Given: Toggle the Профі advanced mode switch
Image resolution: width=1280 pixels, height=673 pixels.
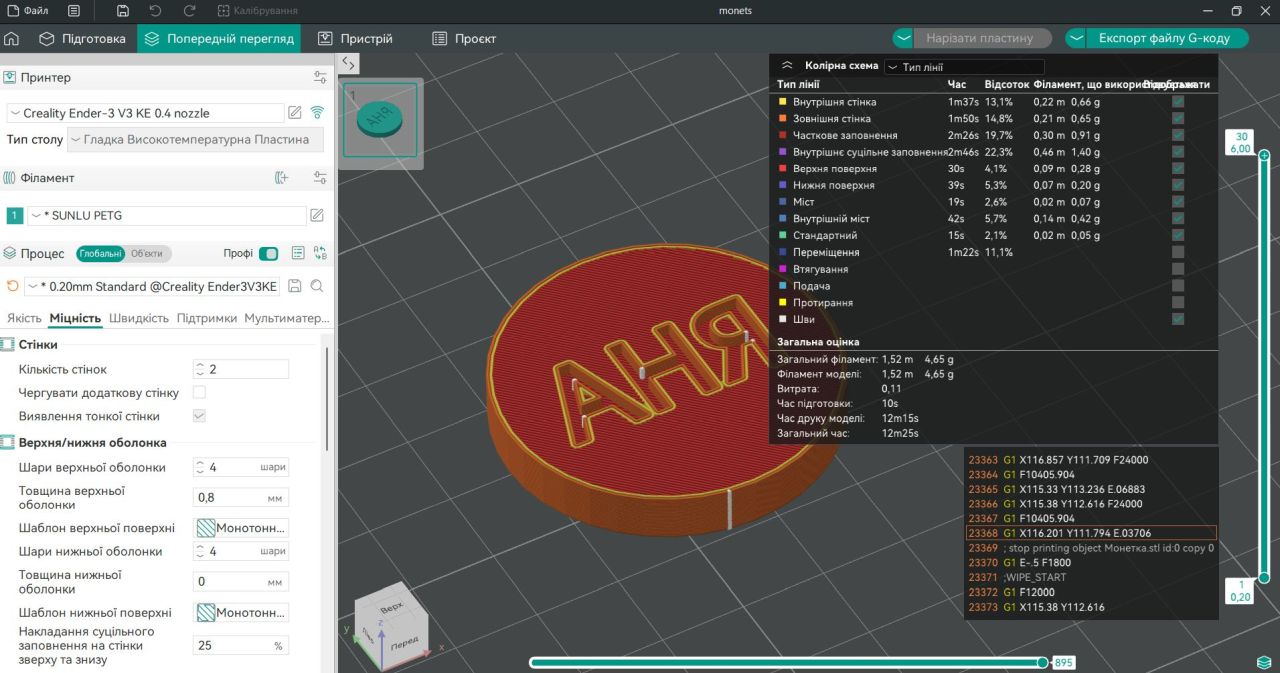Looking at the screenshot, I should pyautogui.click(x=268, y=254).
